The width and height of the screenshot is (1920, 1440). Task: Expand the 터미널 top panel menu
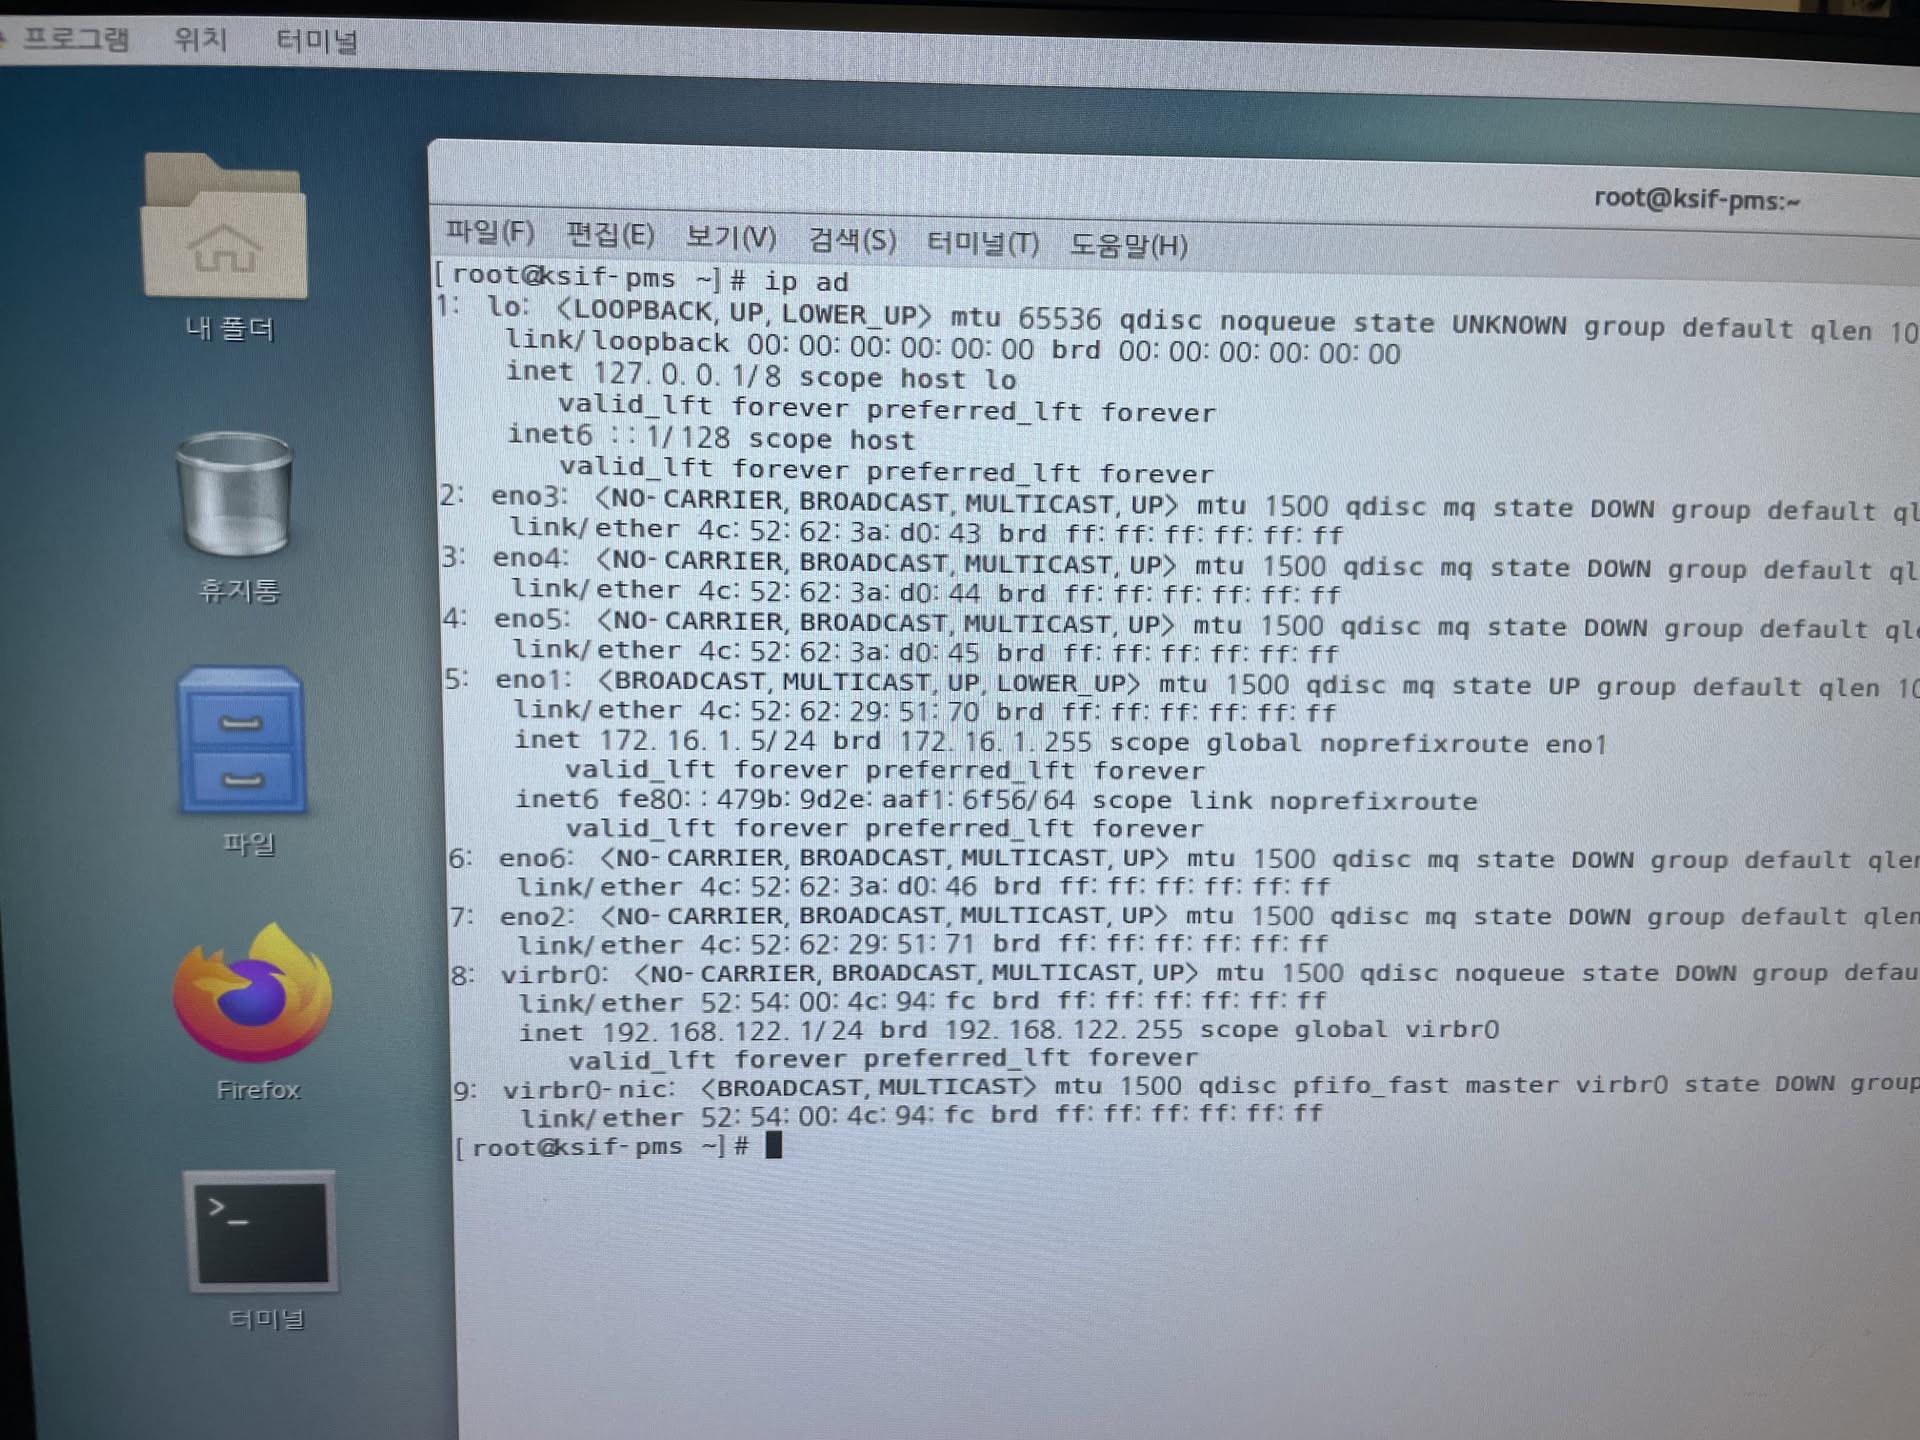pyautogui.click(x=317, y=42)
